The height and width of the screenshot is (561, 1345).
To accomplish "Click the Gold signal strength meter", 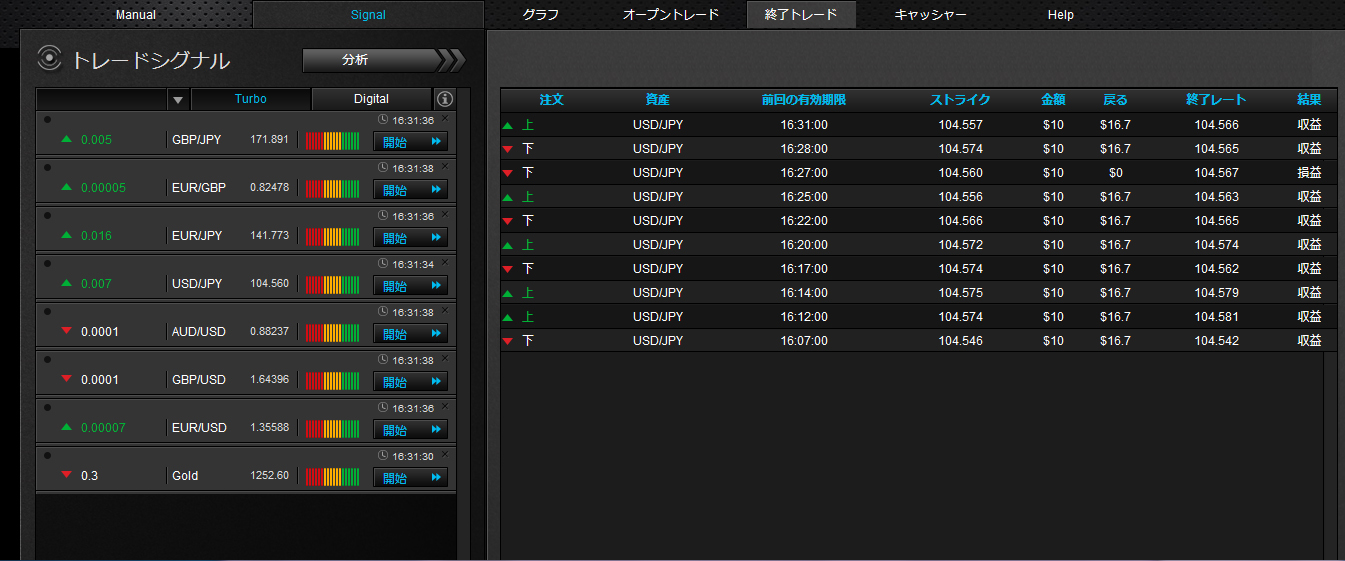I will pyautogui.click(x=332, y=476).
